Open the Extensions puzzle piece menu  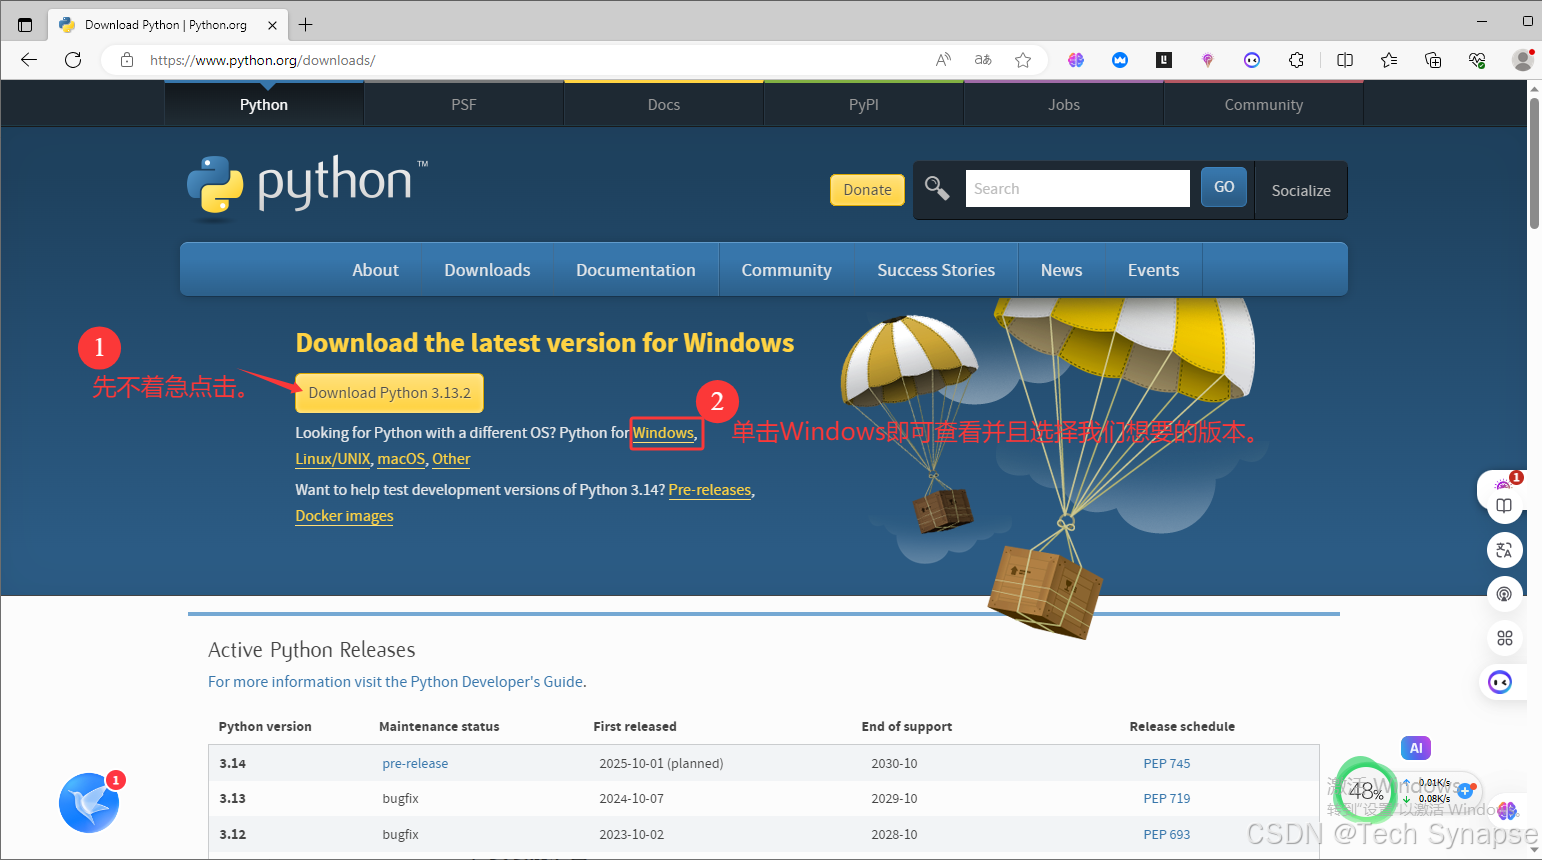point(1296,60)
